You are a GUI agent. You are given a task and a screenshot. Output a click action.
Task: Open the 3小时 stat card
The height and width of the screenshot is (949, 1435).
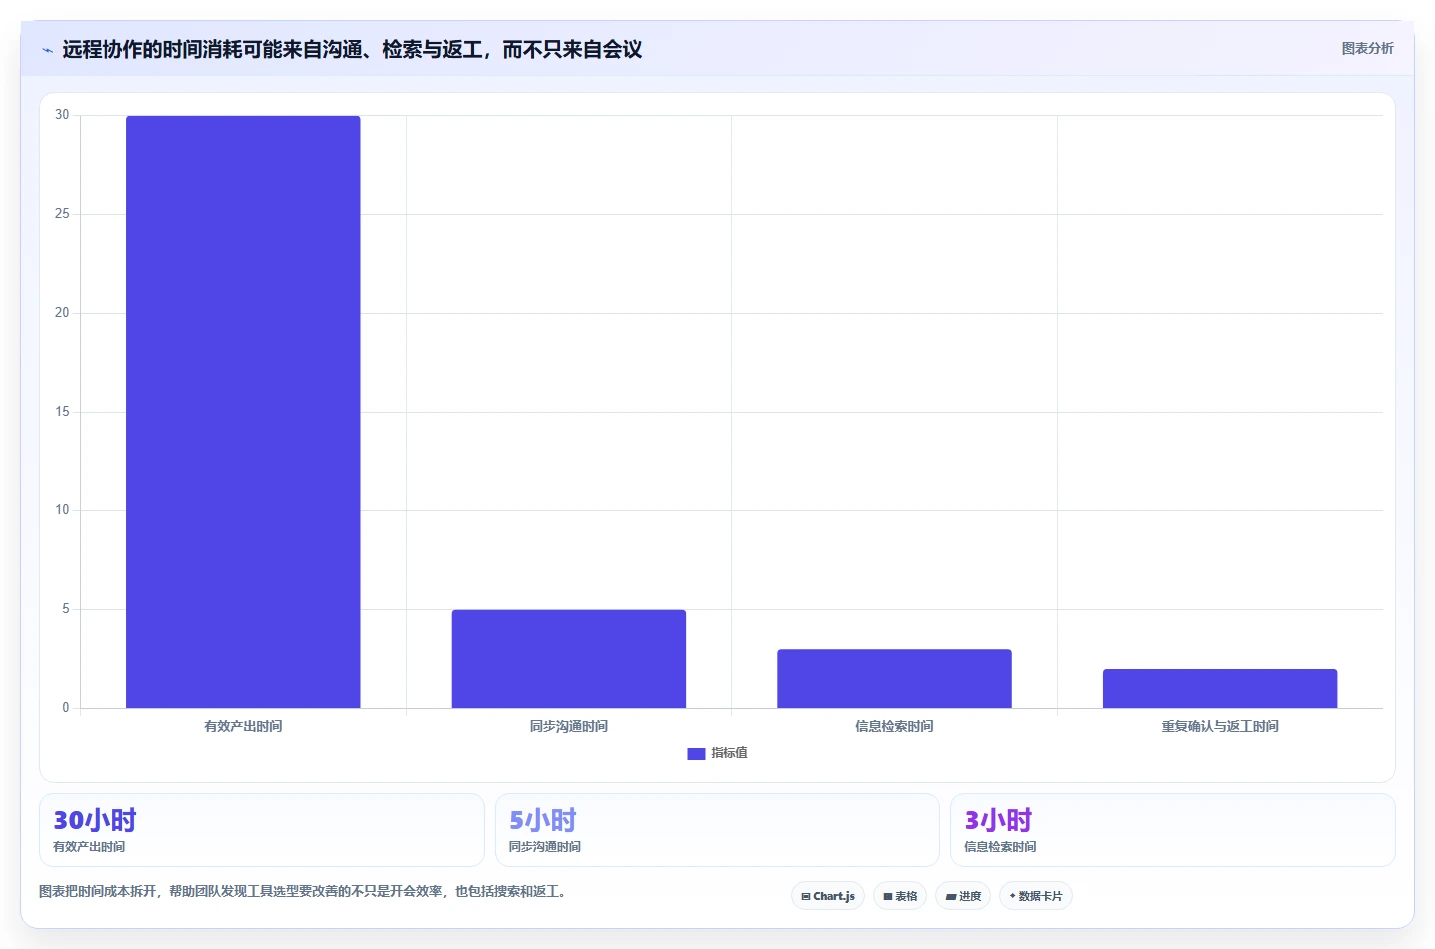coord(1172,830)
